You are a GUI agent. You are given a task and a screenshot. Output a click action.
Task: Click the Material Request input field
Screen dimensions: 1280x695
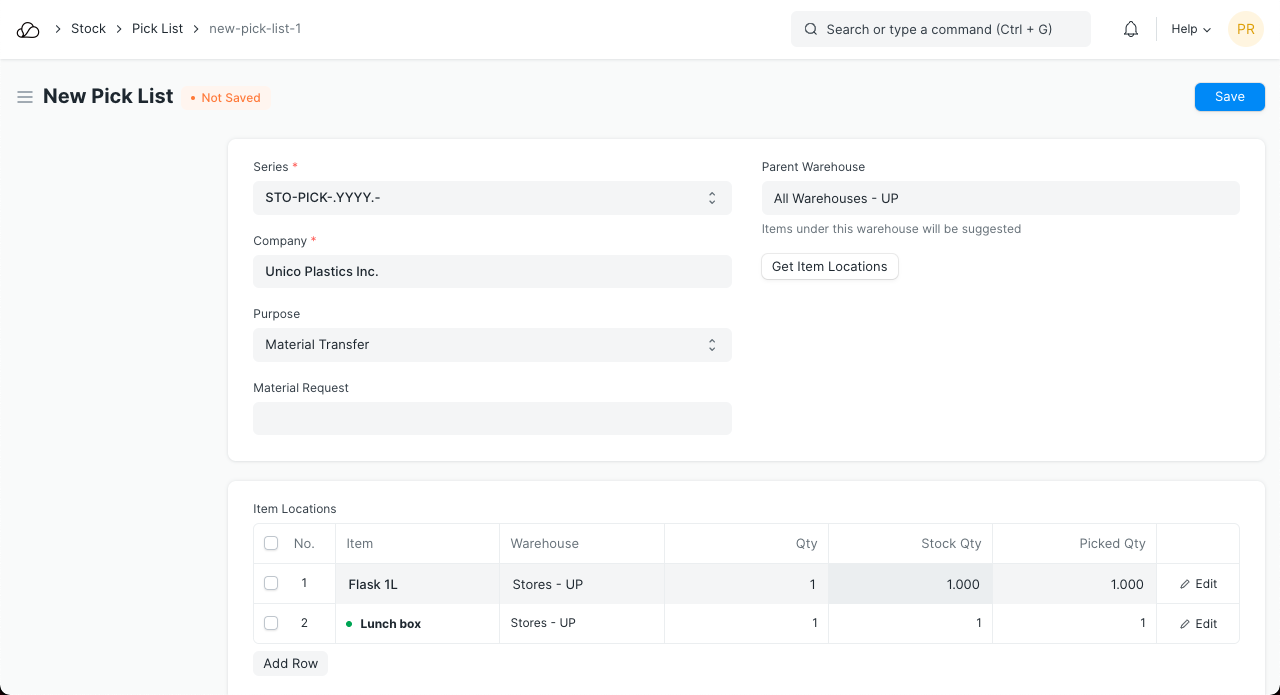point(492,419)
